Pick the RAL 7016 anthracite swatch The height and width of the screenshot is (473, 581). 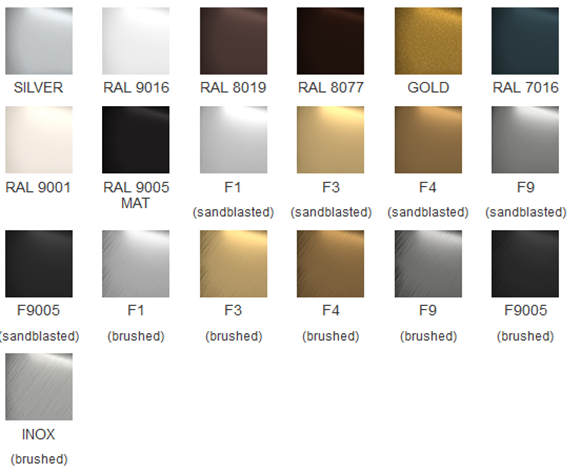pos(525,41)
